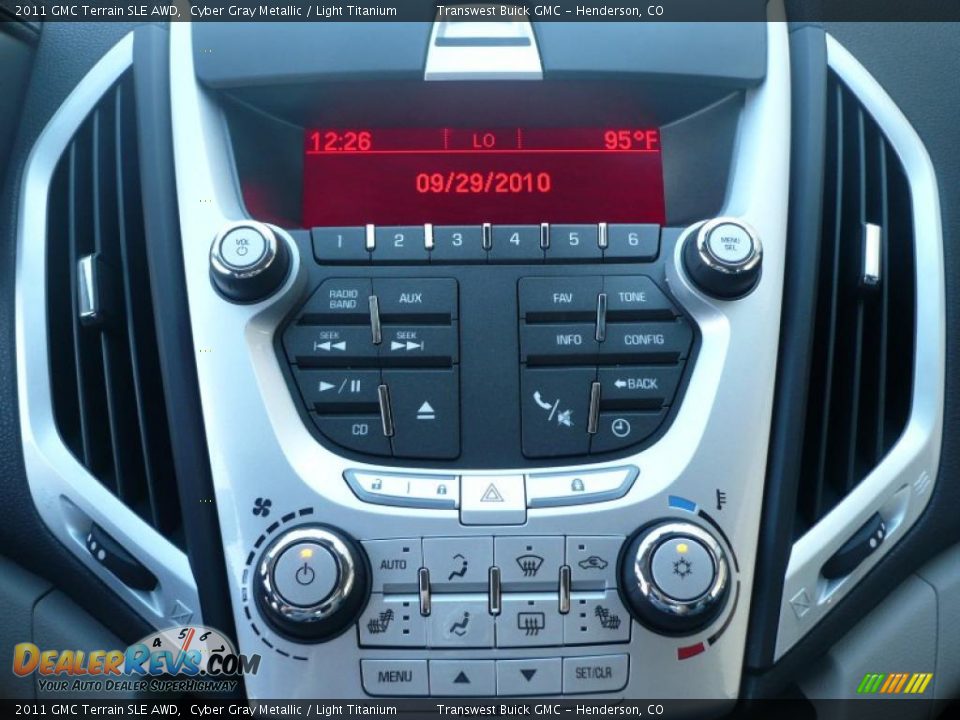Screen dimensions: 960x720
Task: Click '2011 GMC Terrain SLE AWD' in top caption
Action: tap(97, 10)
